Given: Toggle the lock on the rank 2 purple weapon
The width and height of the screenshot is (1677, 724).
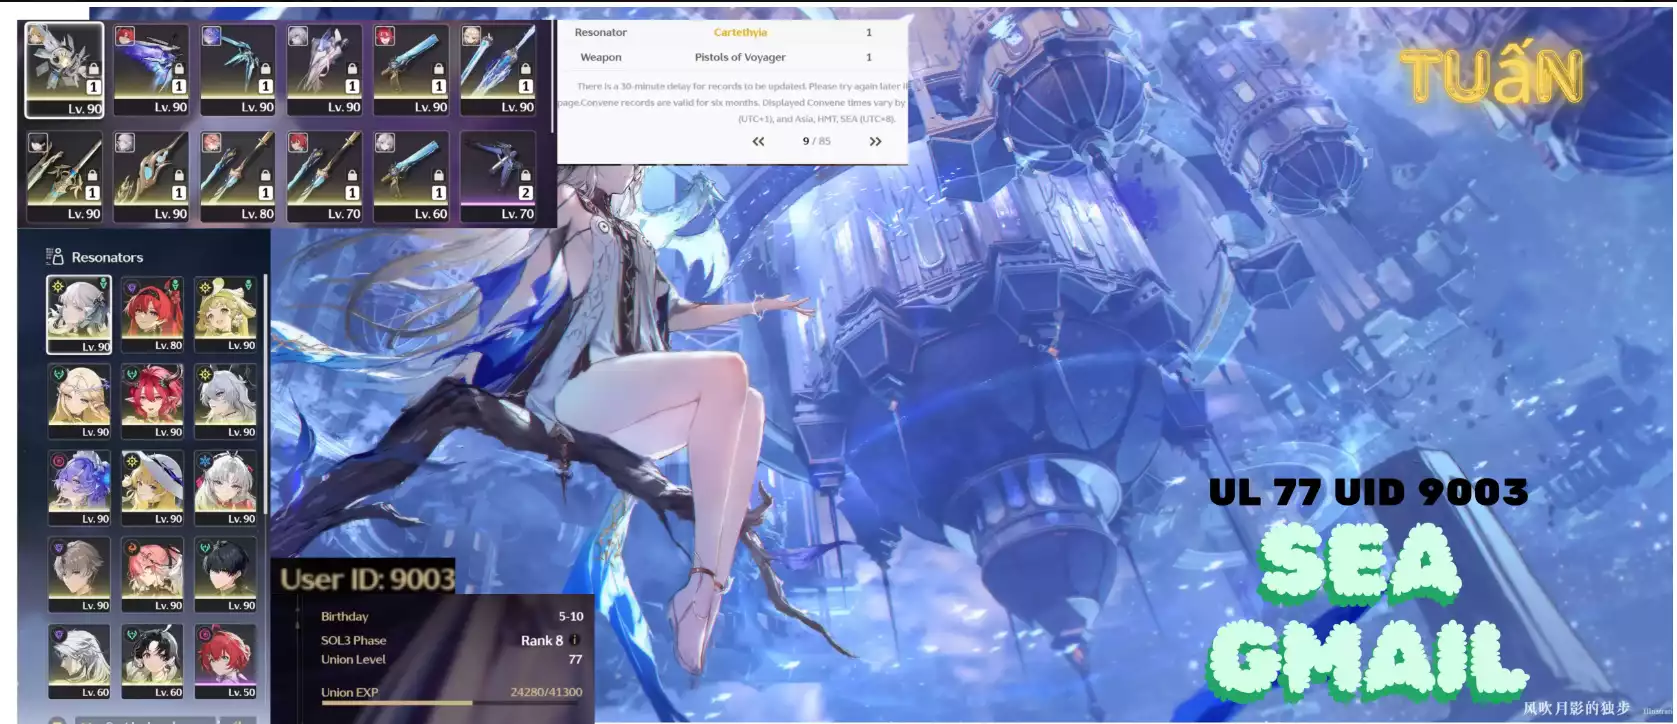Looking at the screenshot, I should [x=526, y=176].
